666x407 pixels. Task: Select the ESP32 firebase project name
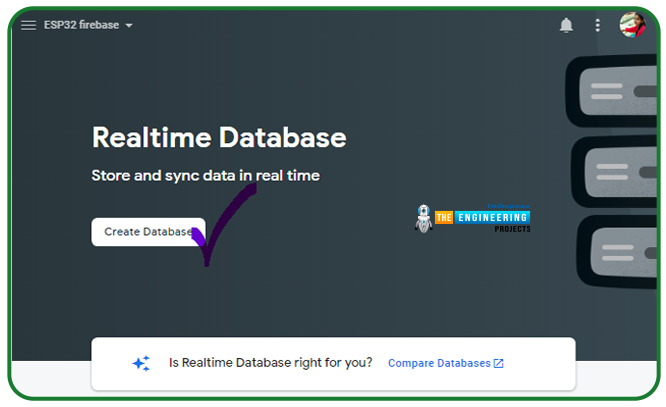pos(81,25)
